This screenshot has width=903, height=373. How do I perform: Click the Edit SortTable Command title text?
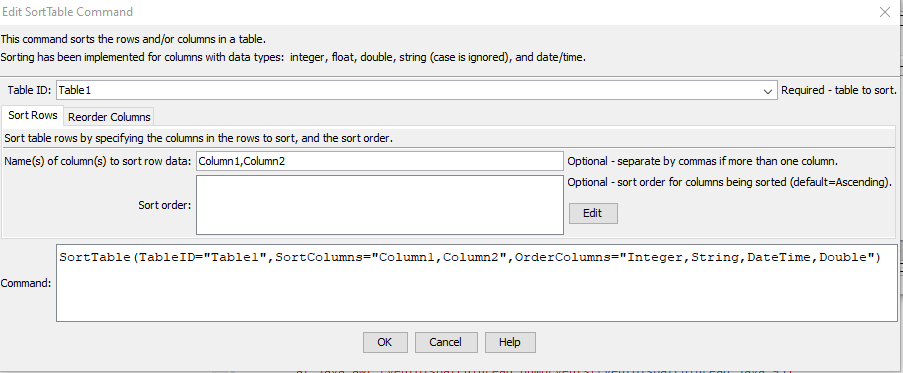[67, 12]
